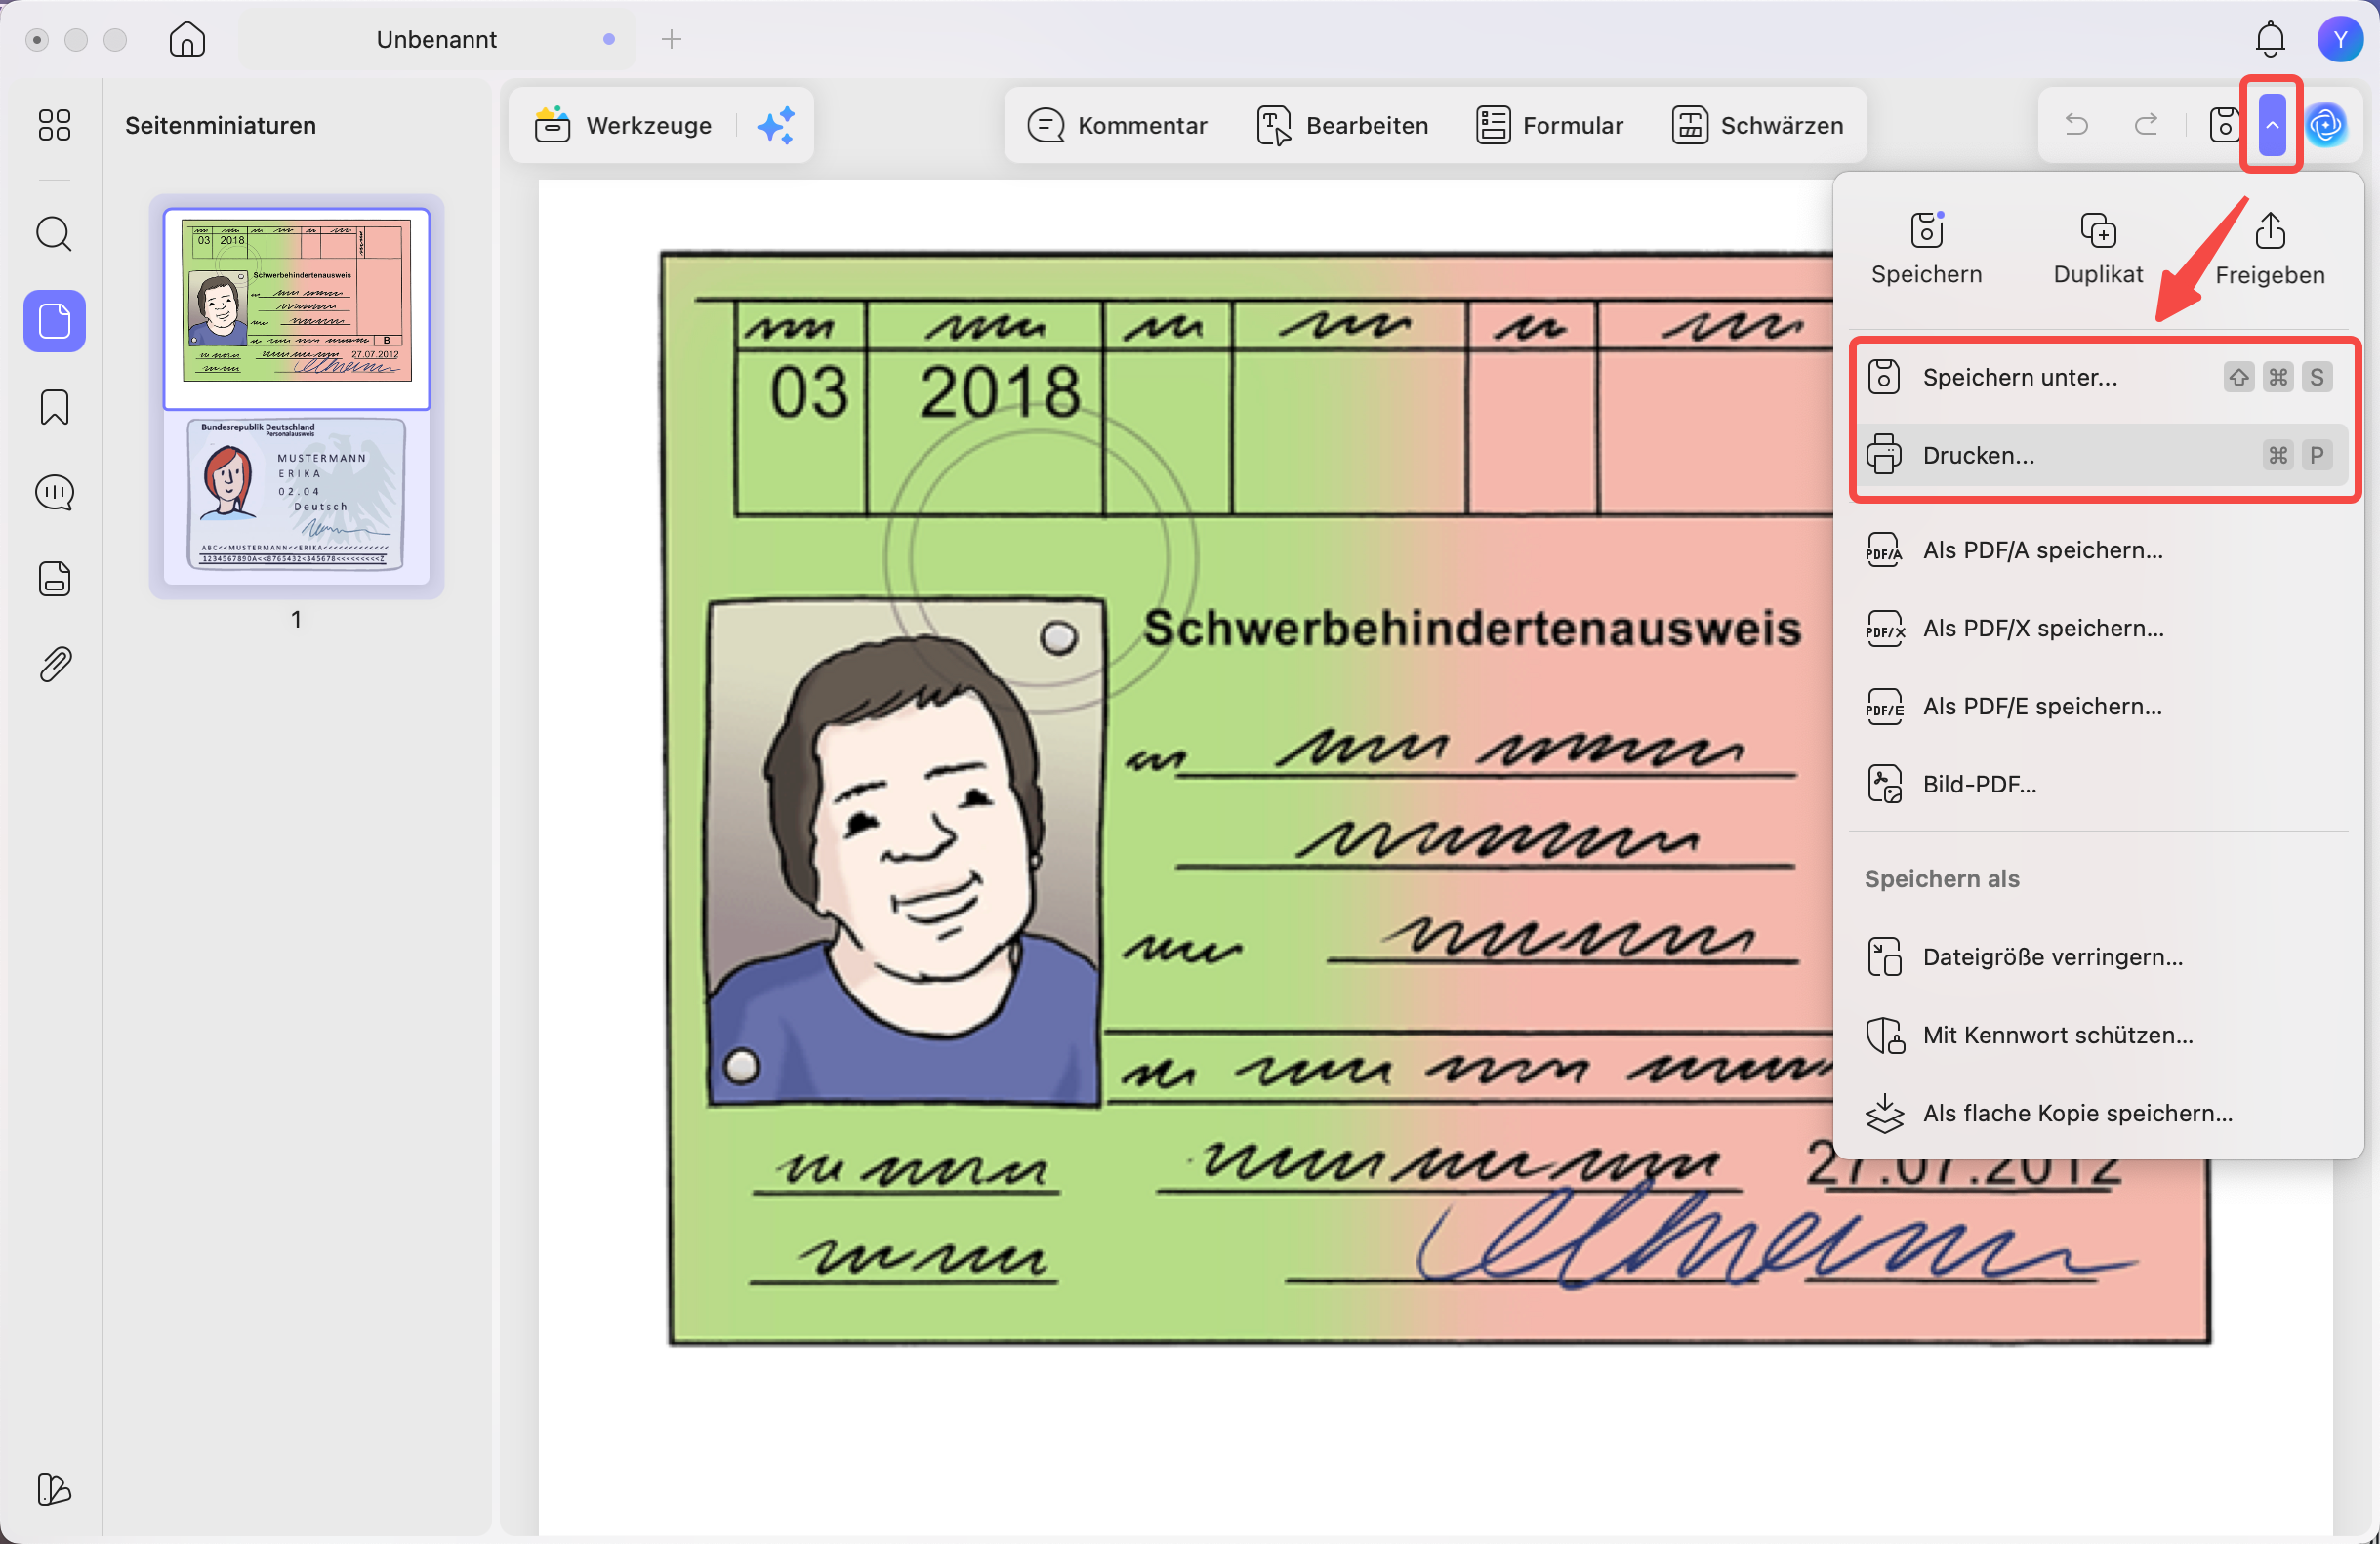Click Speichern in the popup panel
The height and width of the screenshot is (1544, 2380).
(1926, 248)
